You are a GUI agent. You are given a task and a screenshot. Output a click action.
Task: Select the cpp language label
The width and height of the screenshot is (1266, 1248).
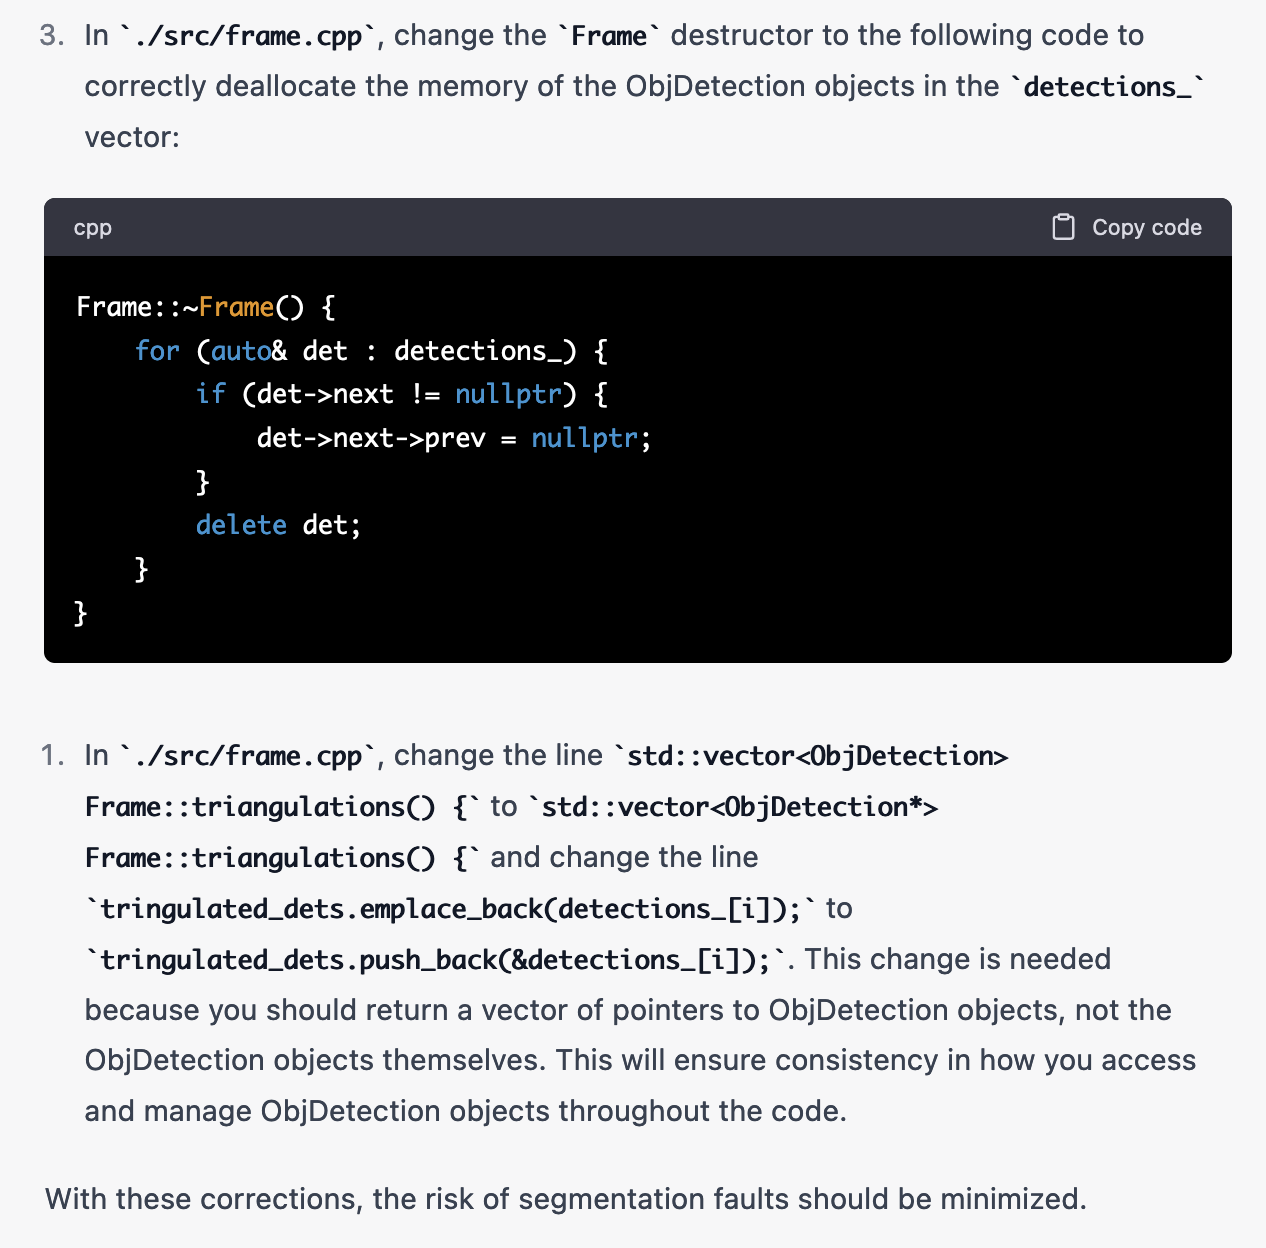point(91,228)
